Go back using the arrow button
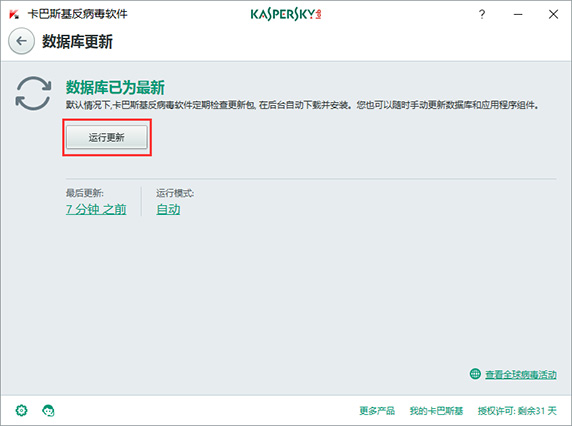Image resolution: width=572 pixels, height=426 pixels. tap(22, 41)
